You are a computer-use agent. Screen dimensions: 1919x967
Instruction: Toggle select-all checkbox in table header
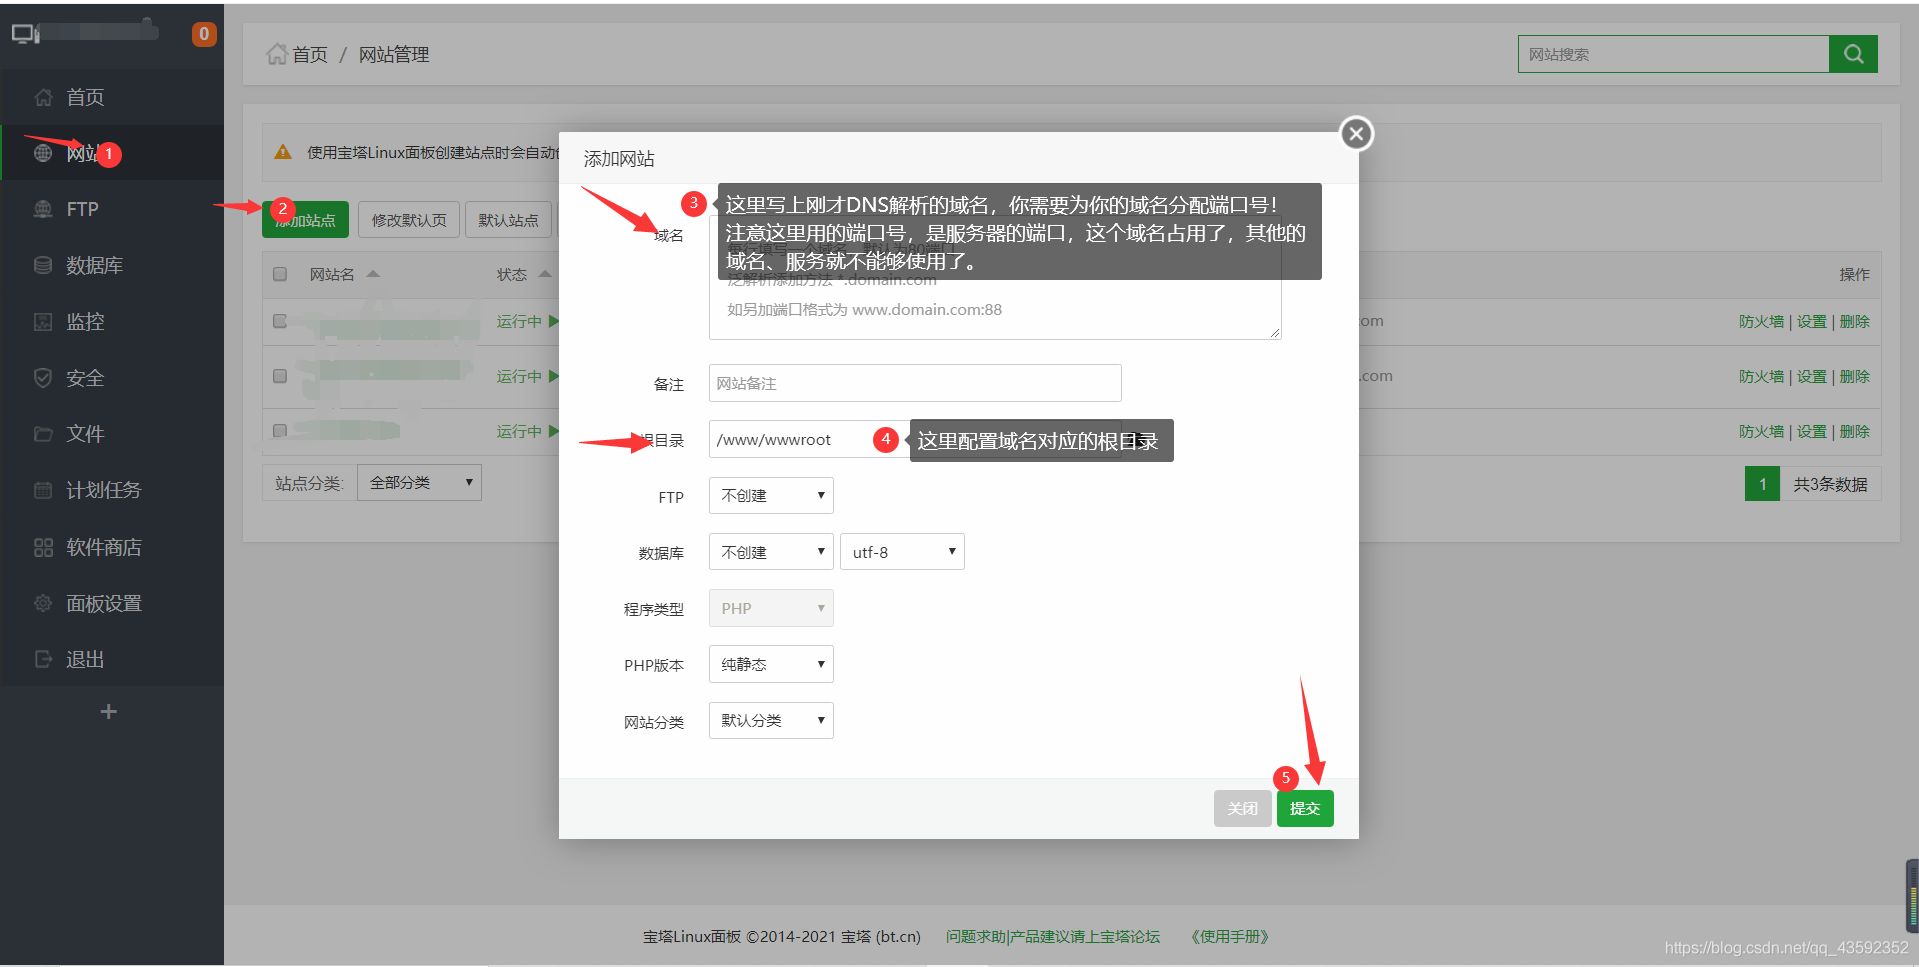pos(280,274)
